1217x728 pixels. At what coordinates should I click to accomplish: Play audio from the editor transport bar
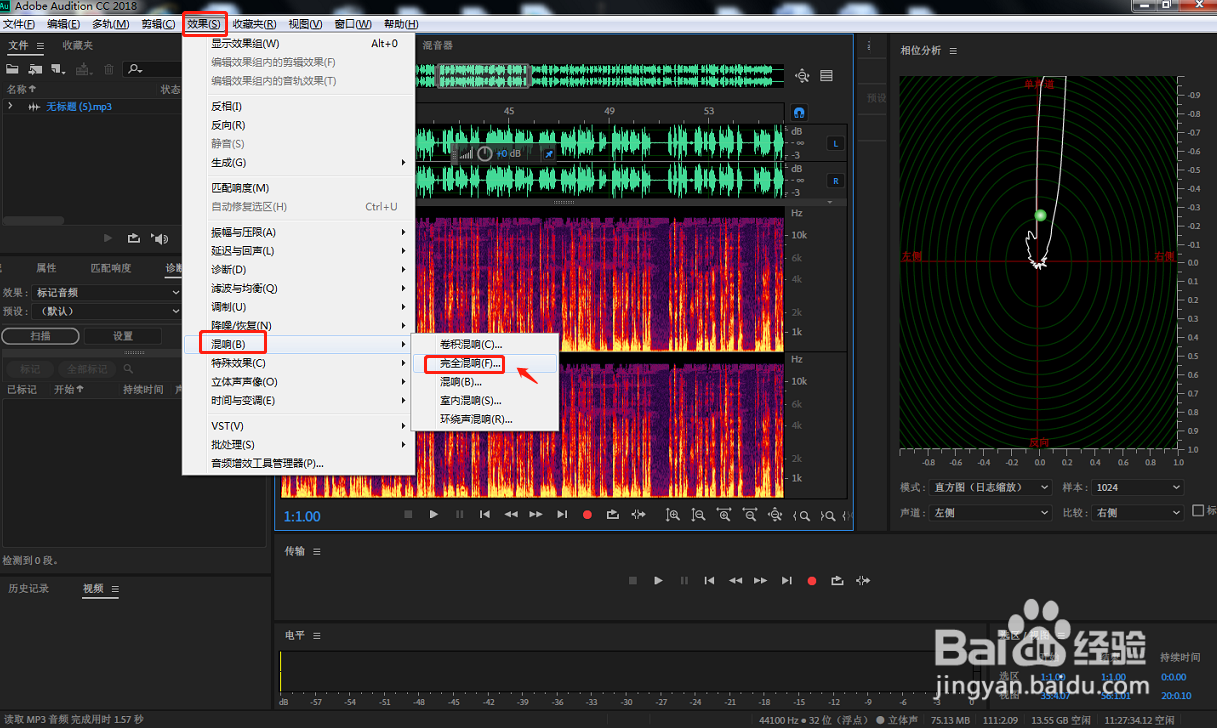(433, 514)
